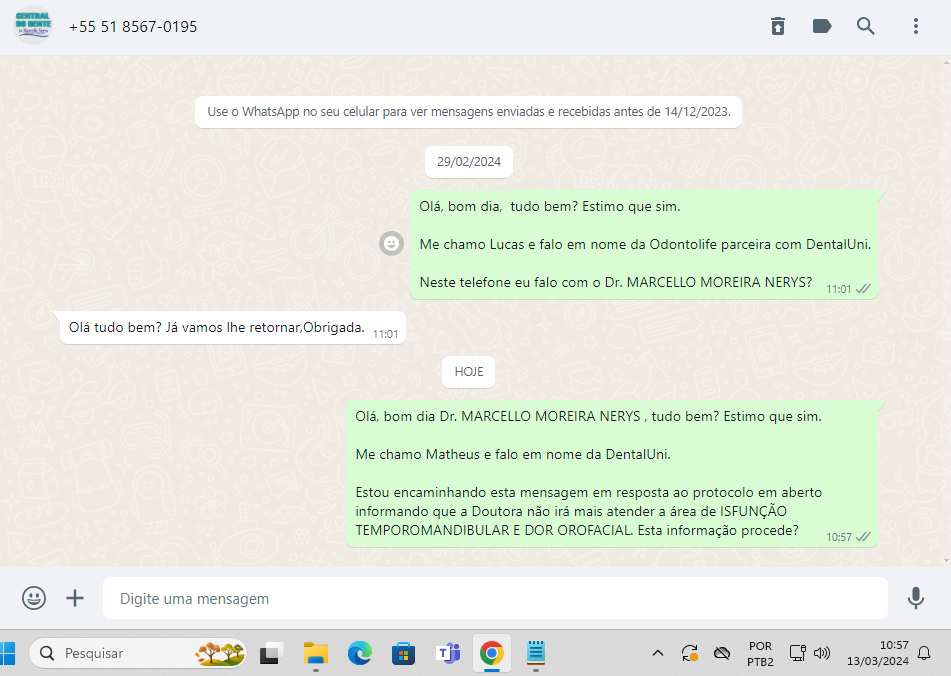Click the cloud offline tray icon
The image size is (951, 676).
[x=722, y=653]
